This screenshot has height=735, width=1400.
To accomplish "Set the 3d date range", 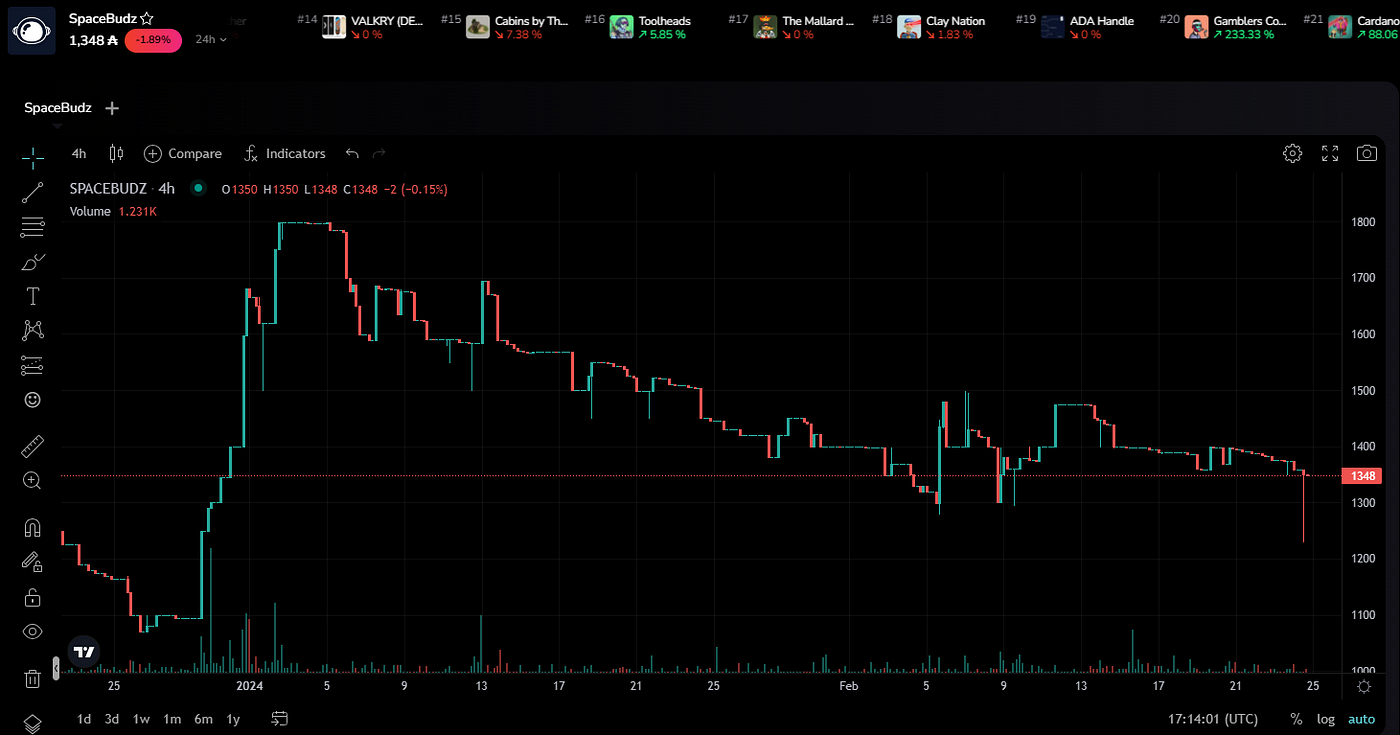I will [112, 719].
